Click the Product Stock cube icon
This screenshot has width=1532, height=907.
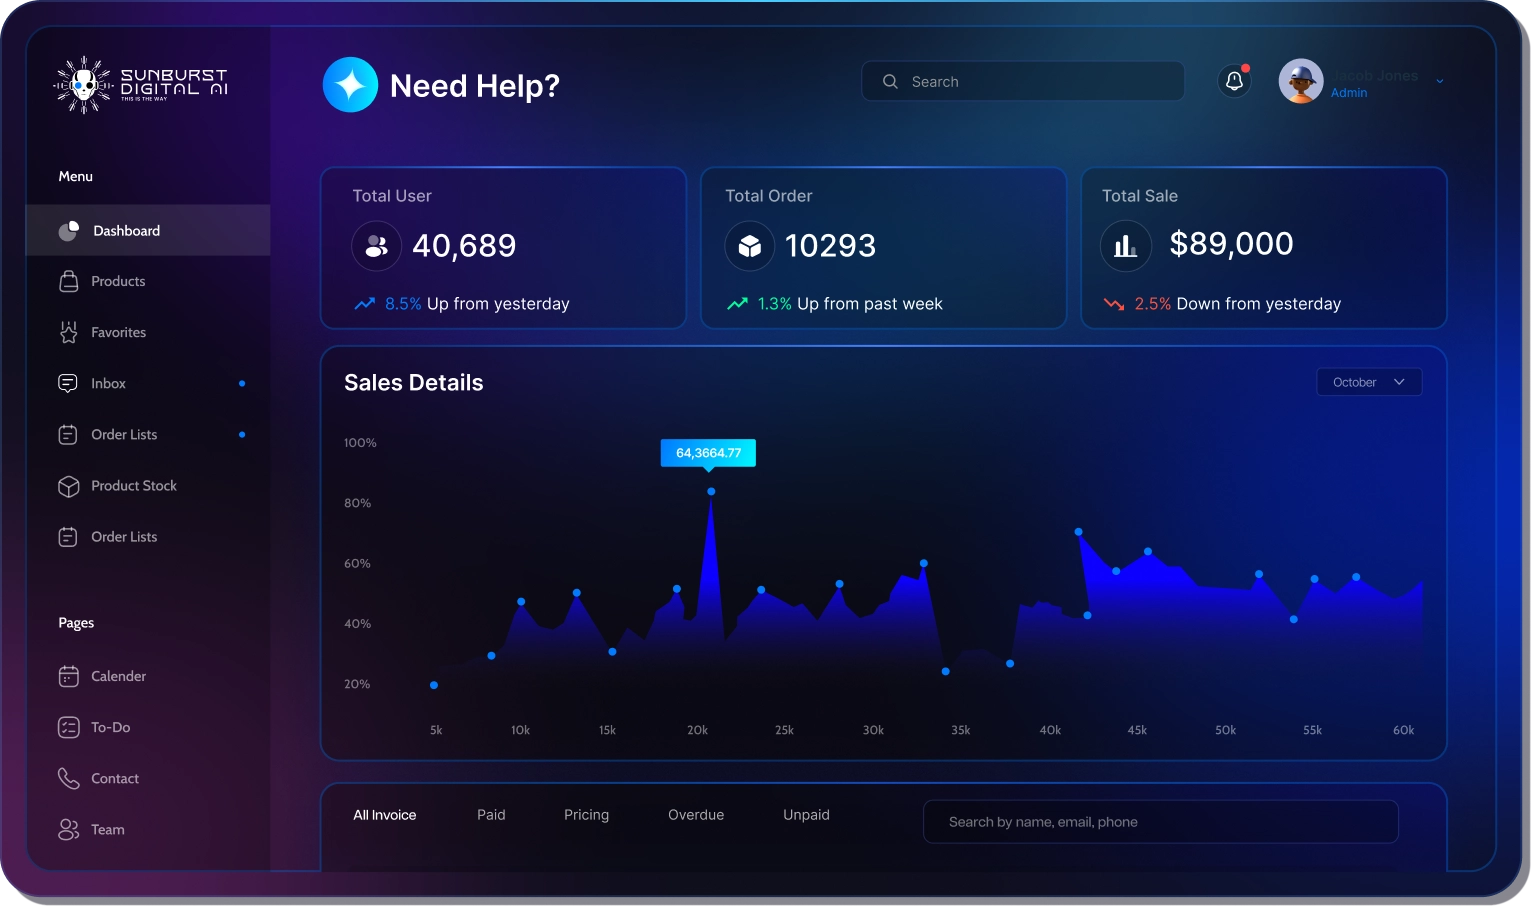point(68,486)
